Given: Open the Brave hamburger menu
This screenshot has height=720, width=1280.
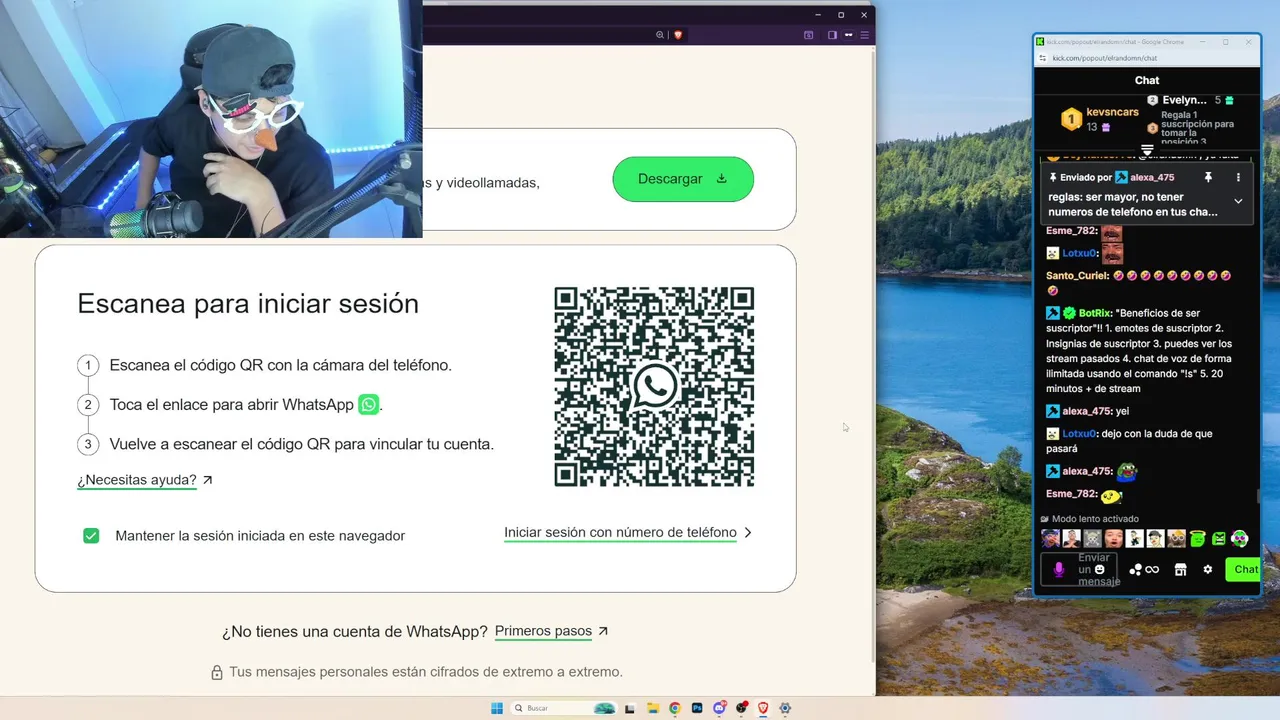Looking at the screenshot, I should point(865,35).
